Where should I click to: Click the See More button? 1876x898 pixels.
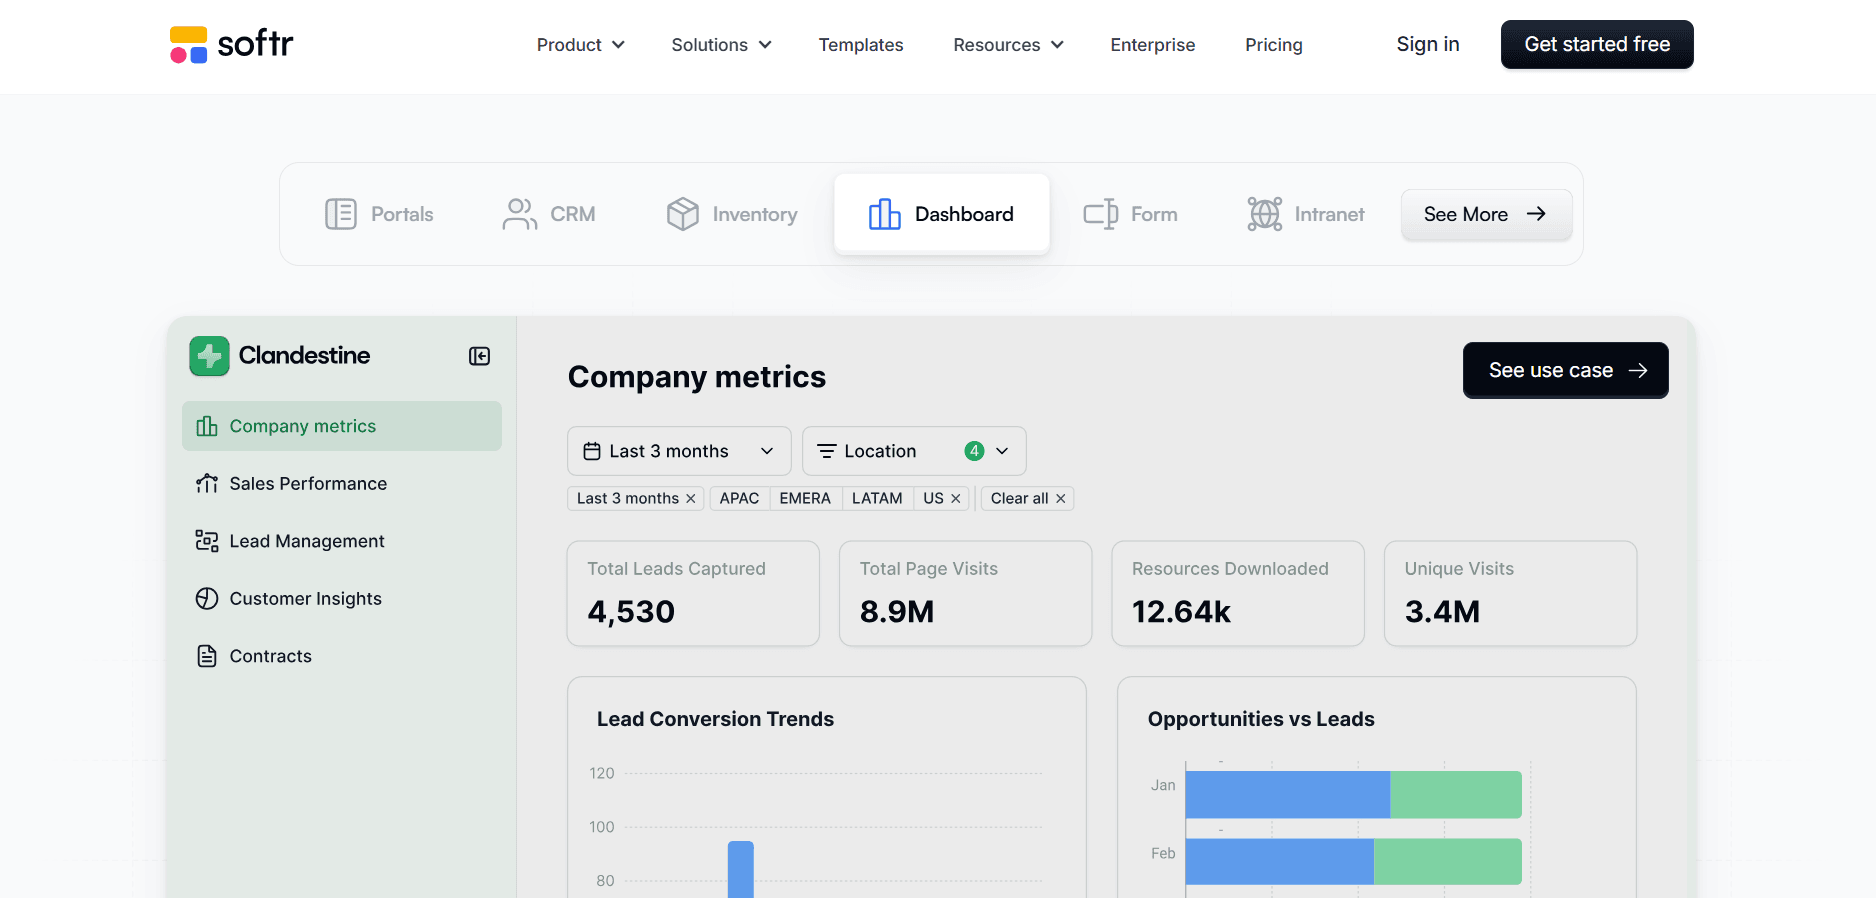[1486, 214]
